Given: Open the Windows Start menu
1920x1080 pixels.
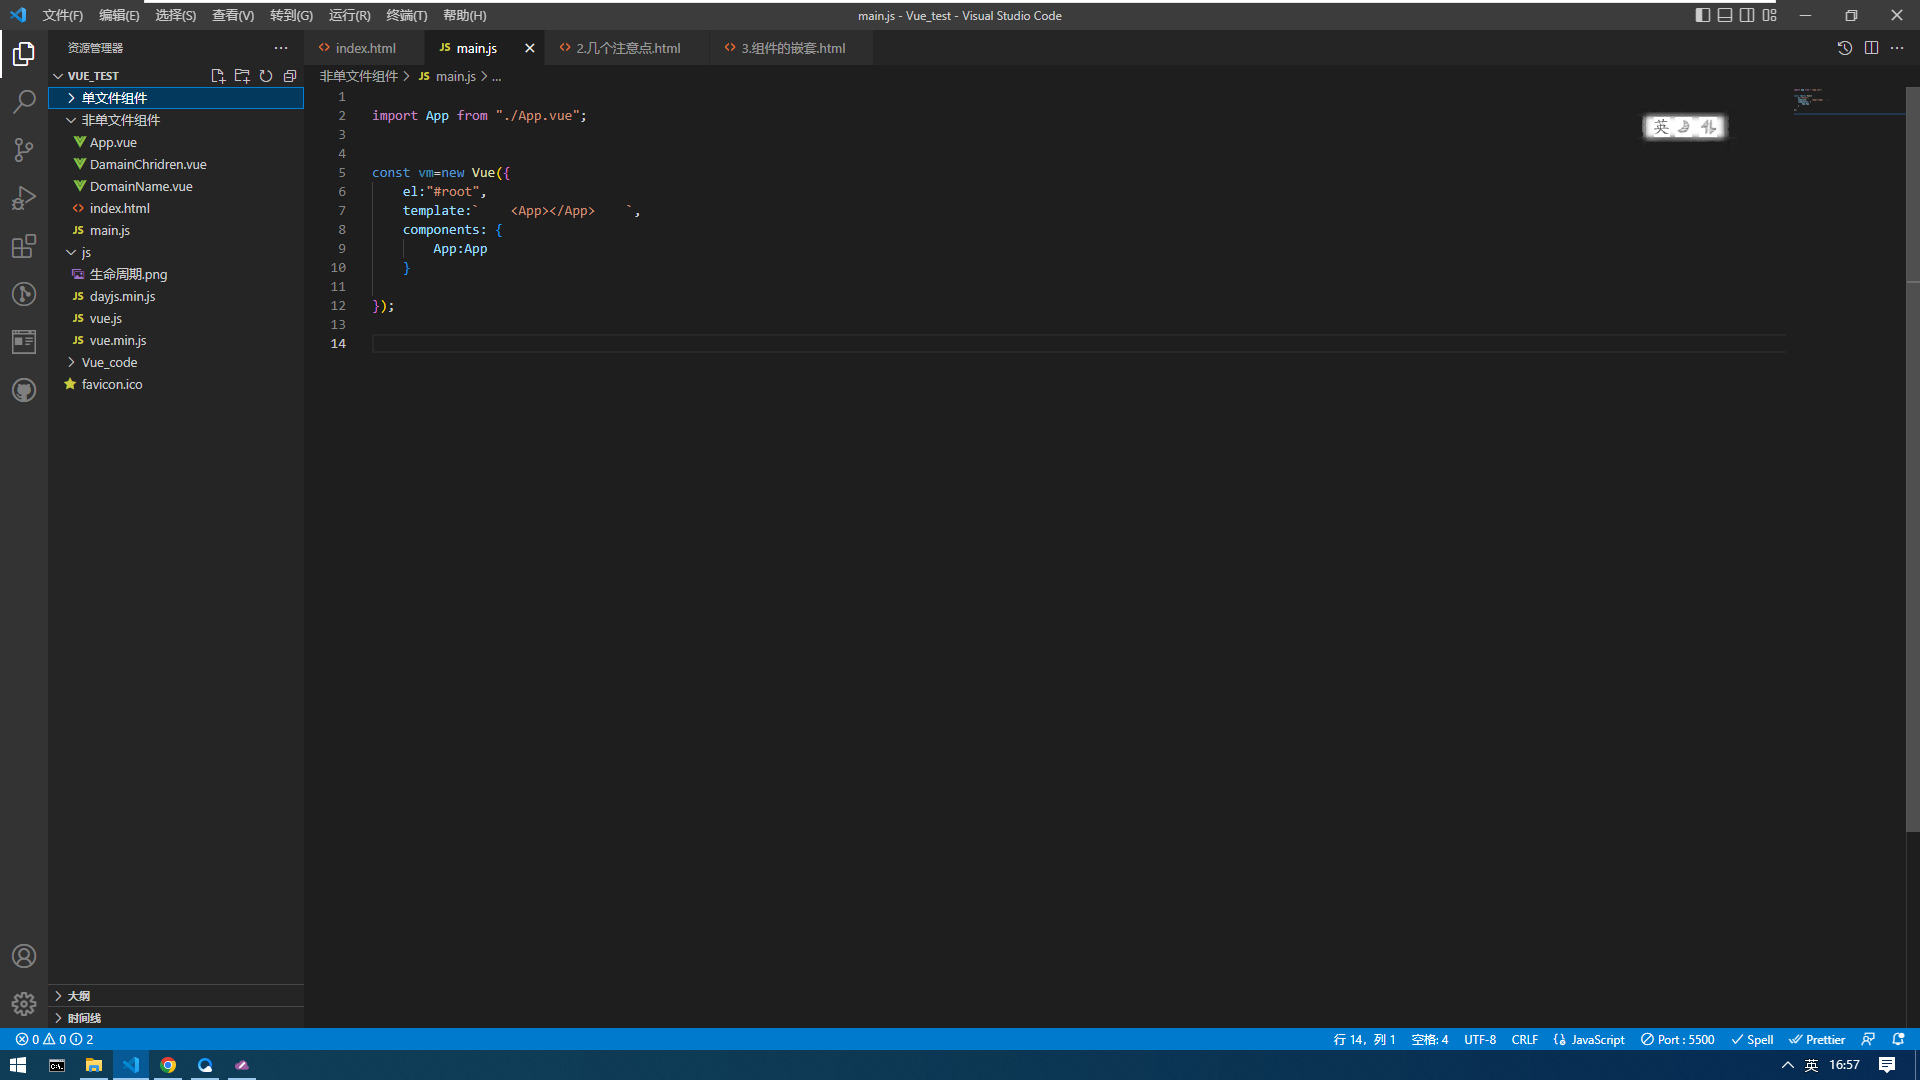Looking at the screenshot, I should pos(18,1065).
